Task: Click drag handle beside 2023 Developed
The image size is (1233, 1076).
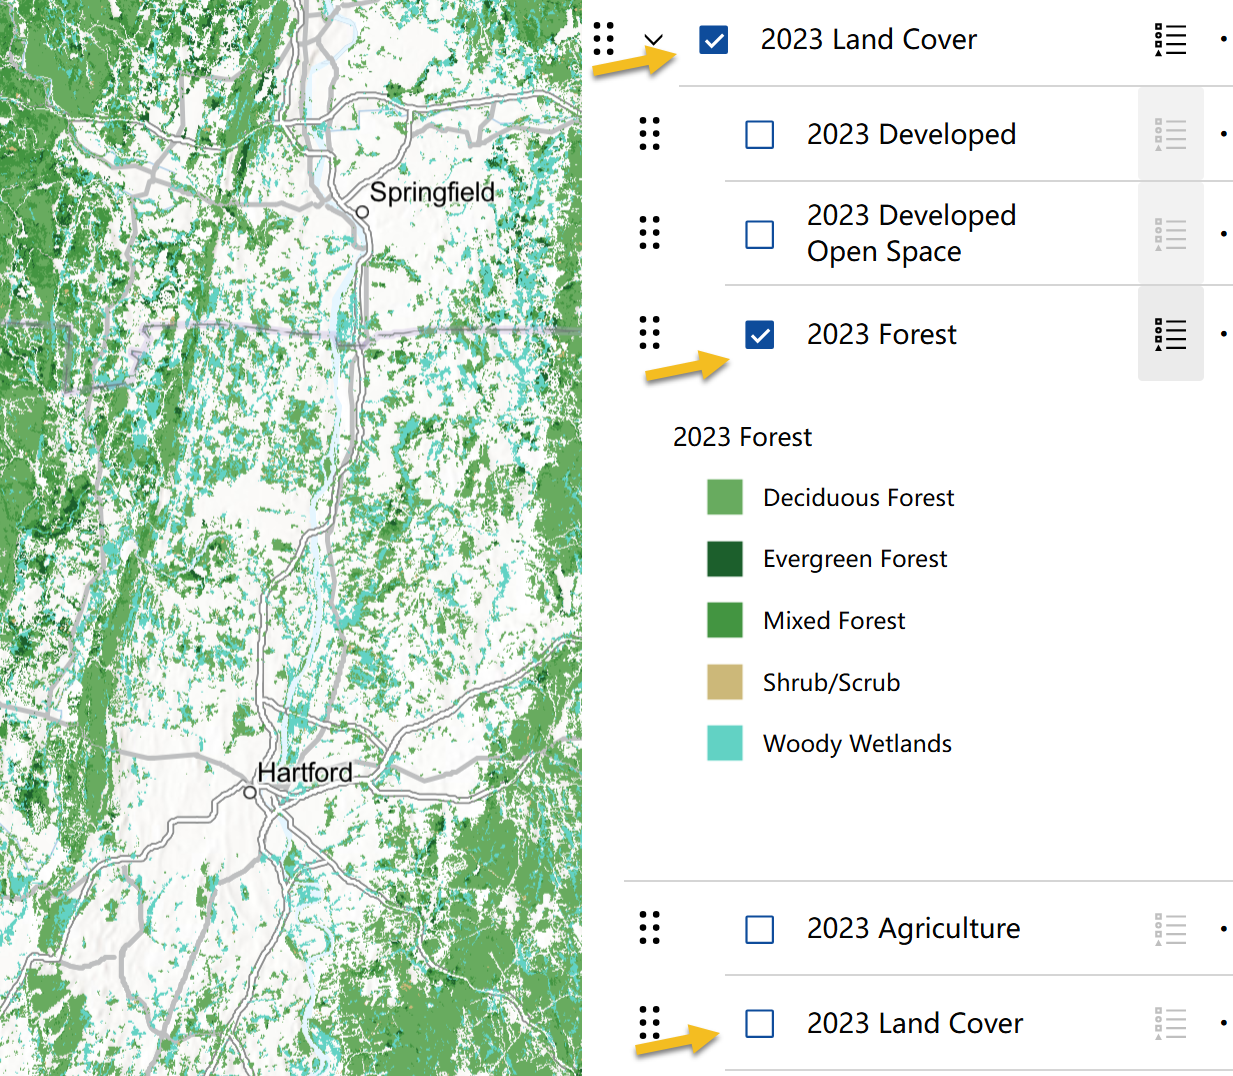Action: point(650,134)
